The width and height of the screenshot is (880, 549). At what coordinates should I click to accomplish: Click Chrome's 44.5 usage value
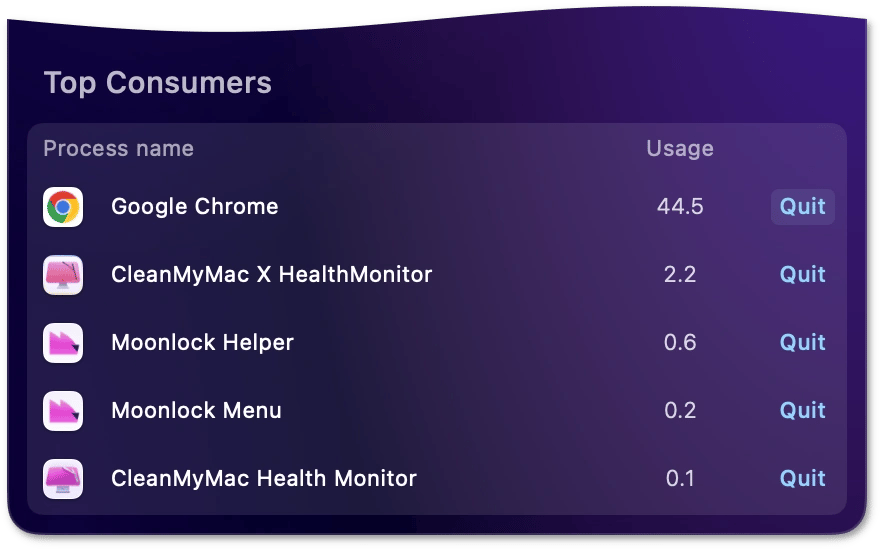(680, 207)
